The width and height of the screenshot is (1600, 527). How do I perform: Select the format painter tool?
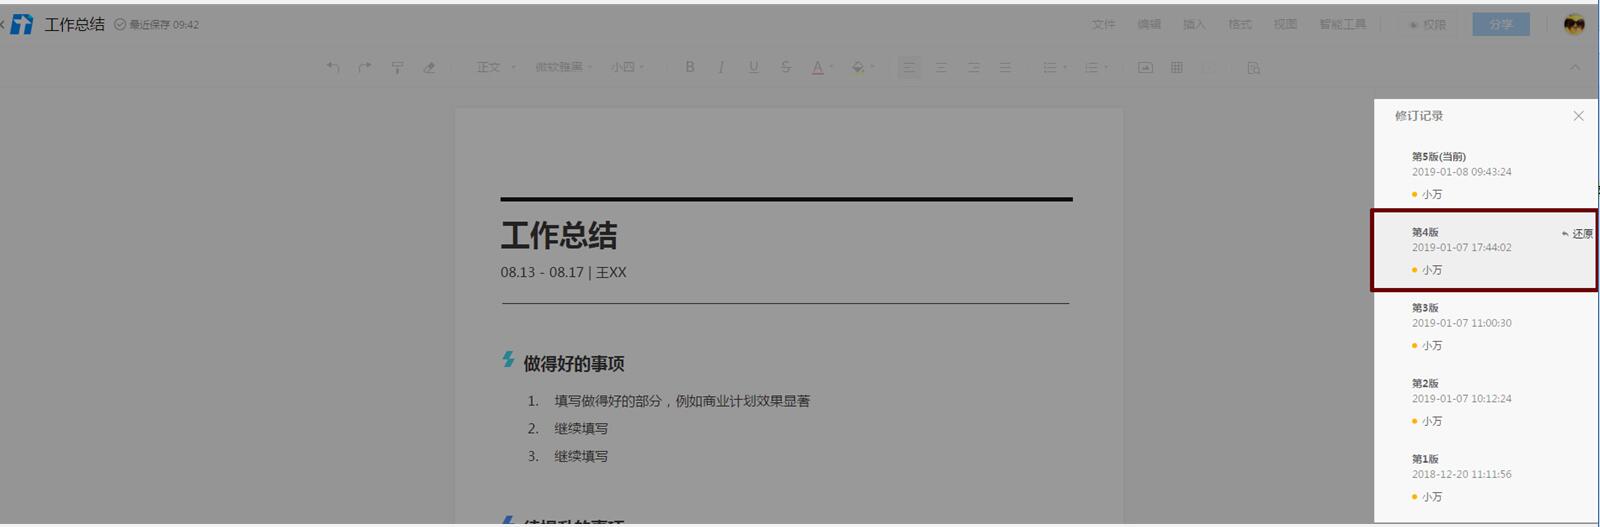tap(397, 67)
